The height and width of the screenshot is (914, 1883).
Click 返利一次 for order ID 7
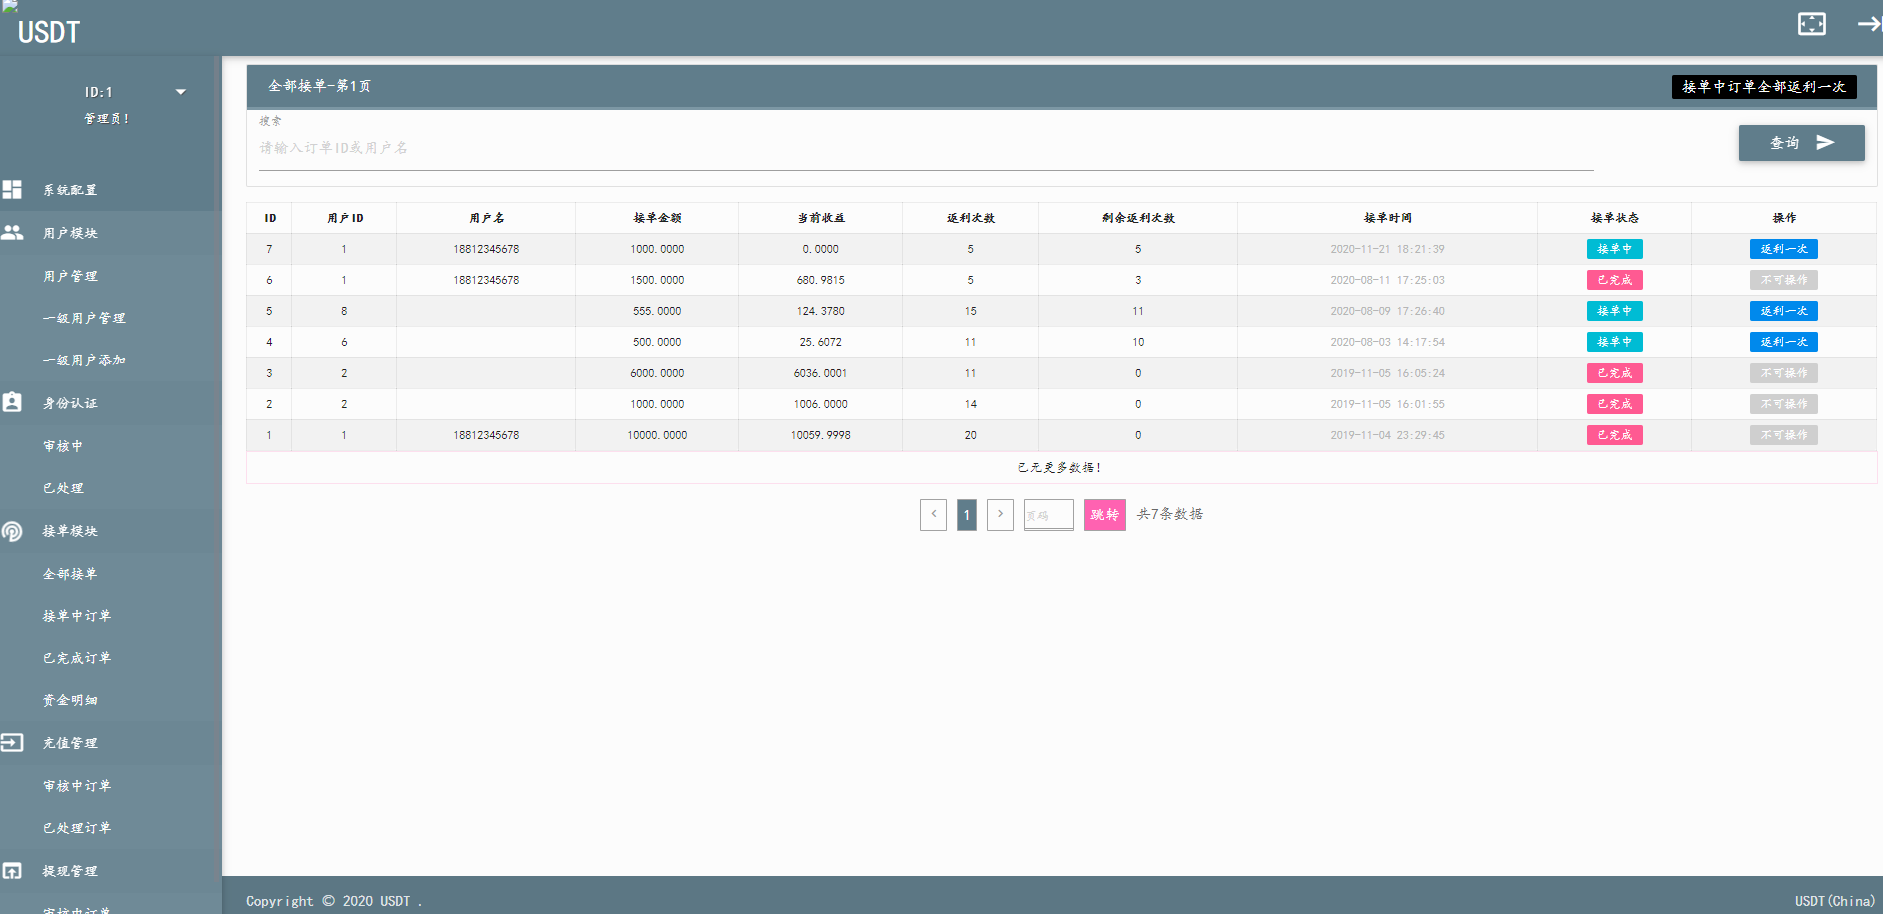[x=1783, y=249]
